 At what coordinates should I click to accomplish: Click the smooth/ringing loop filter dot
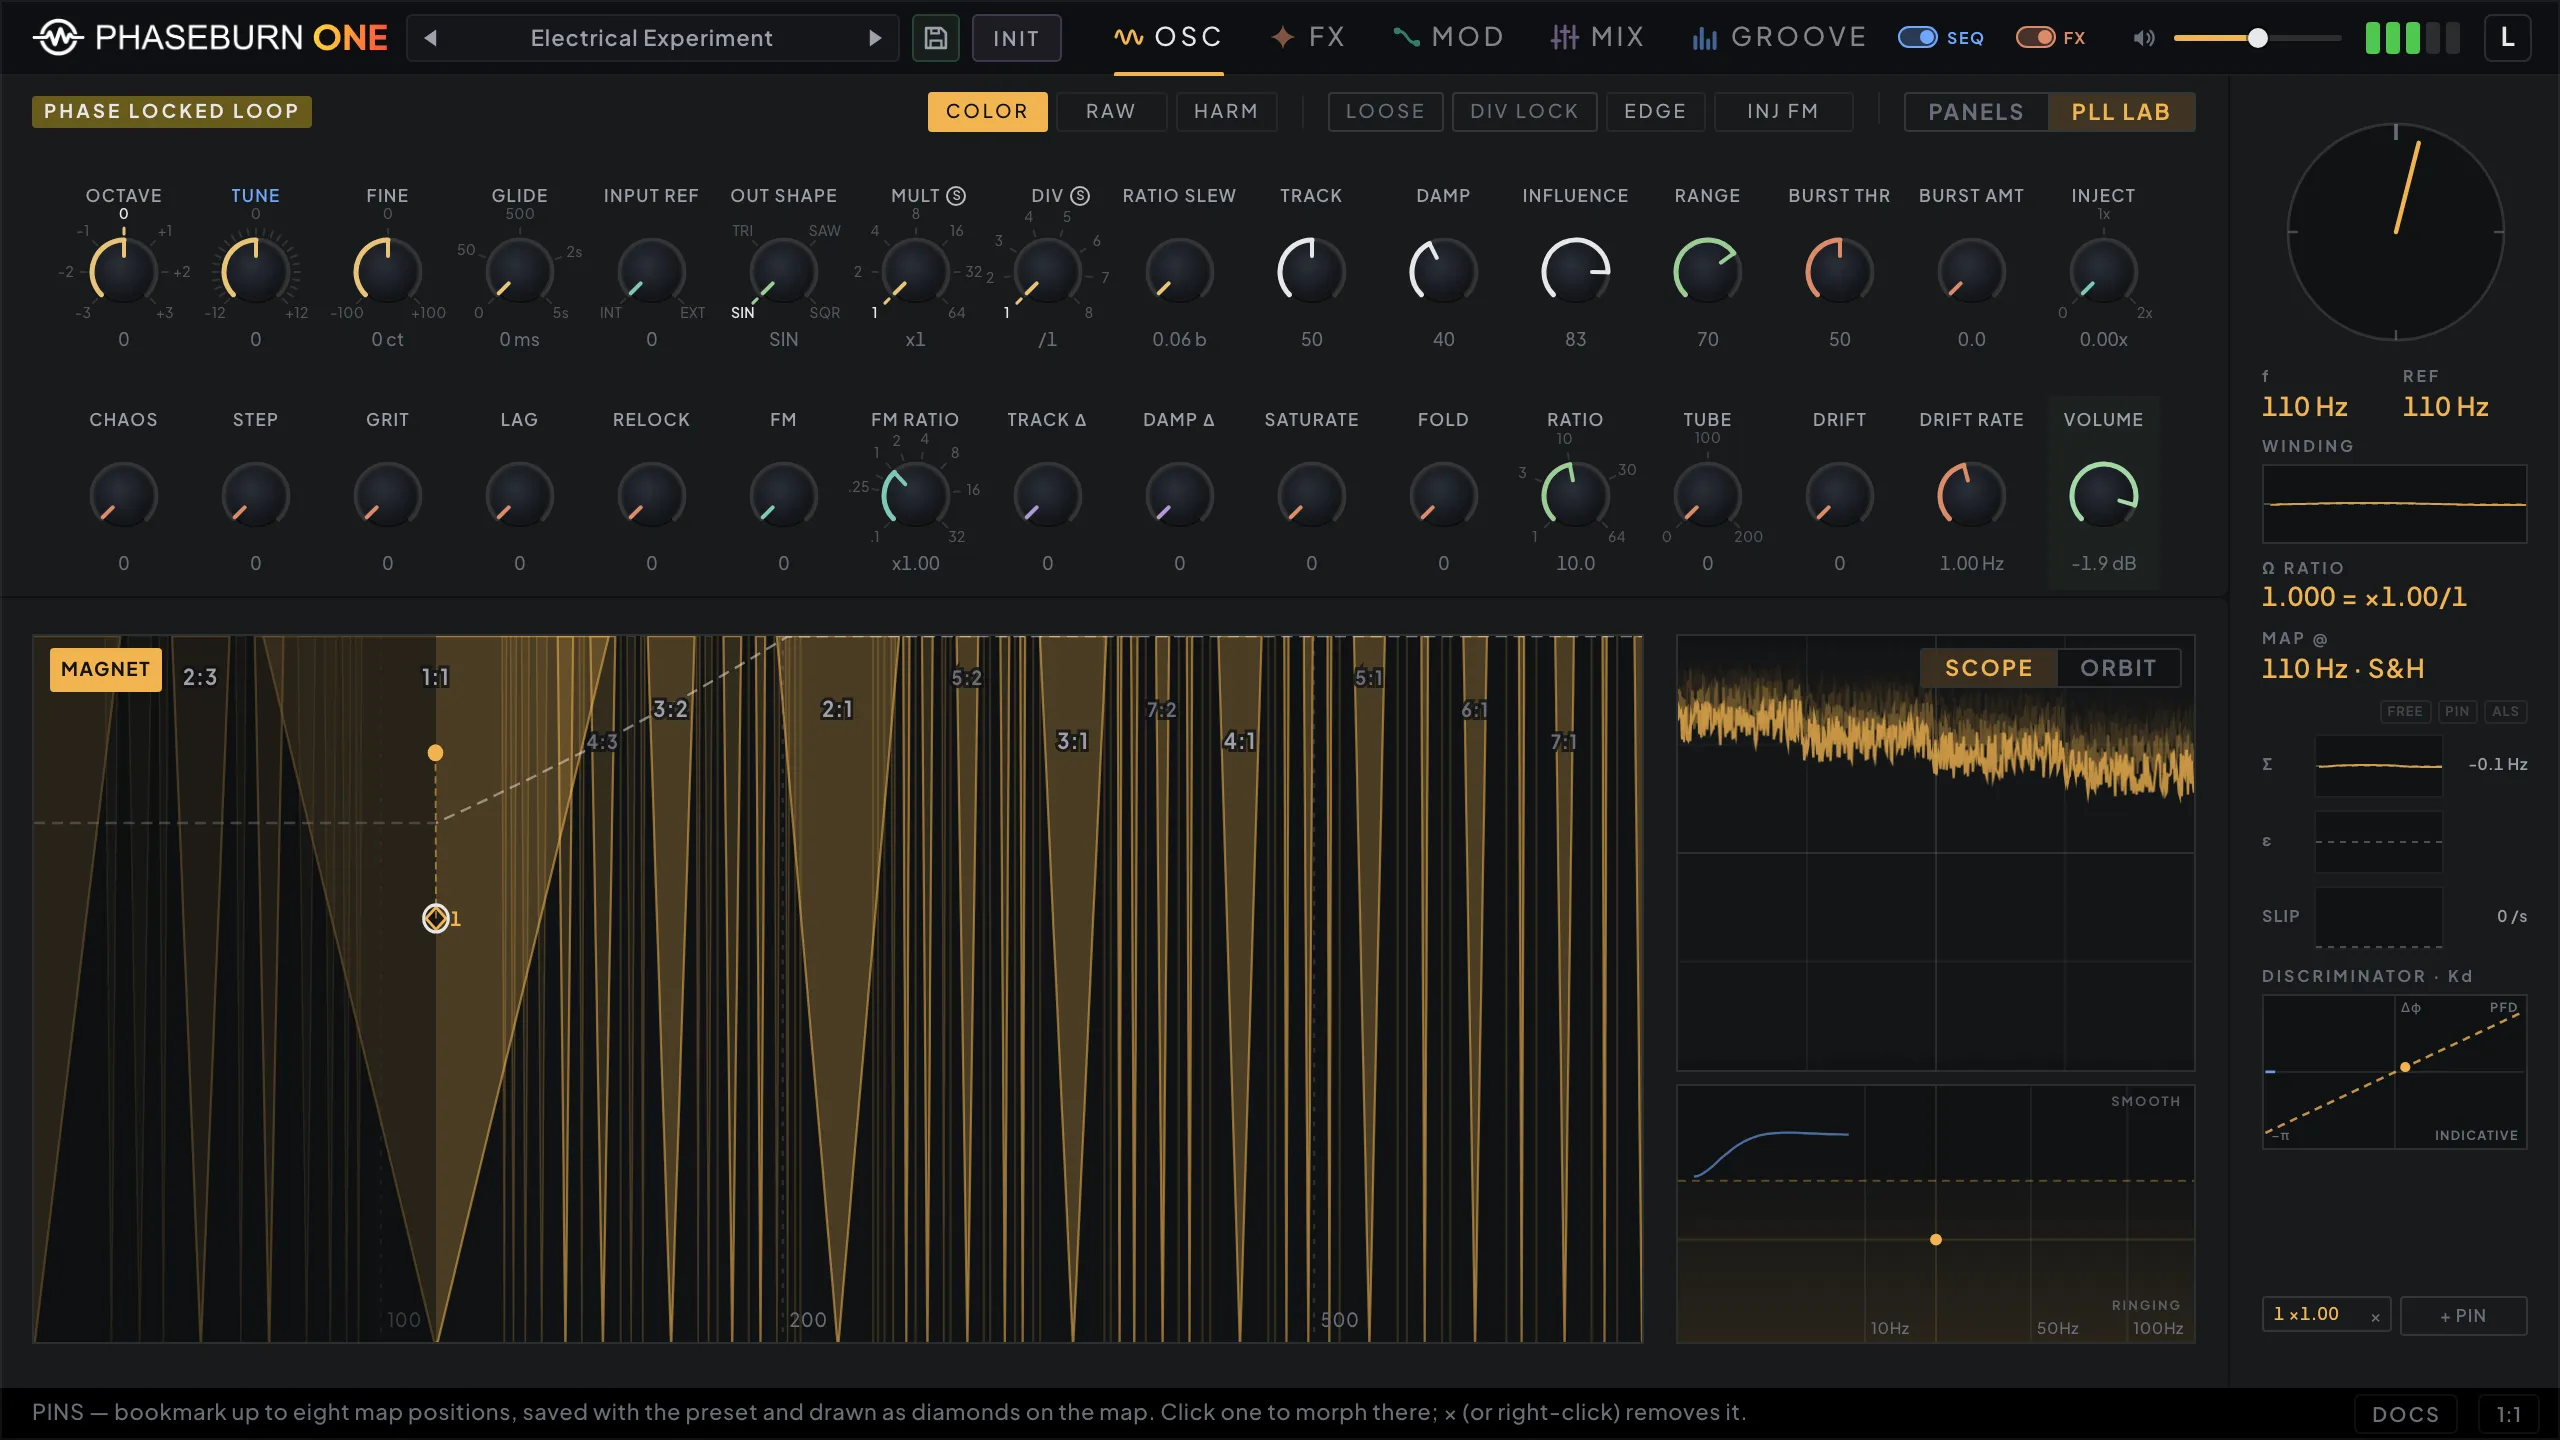pyautogui.click(x=1936, y=1240)
